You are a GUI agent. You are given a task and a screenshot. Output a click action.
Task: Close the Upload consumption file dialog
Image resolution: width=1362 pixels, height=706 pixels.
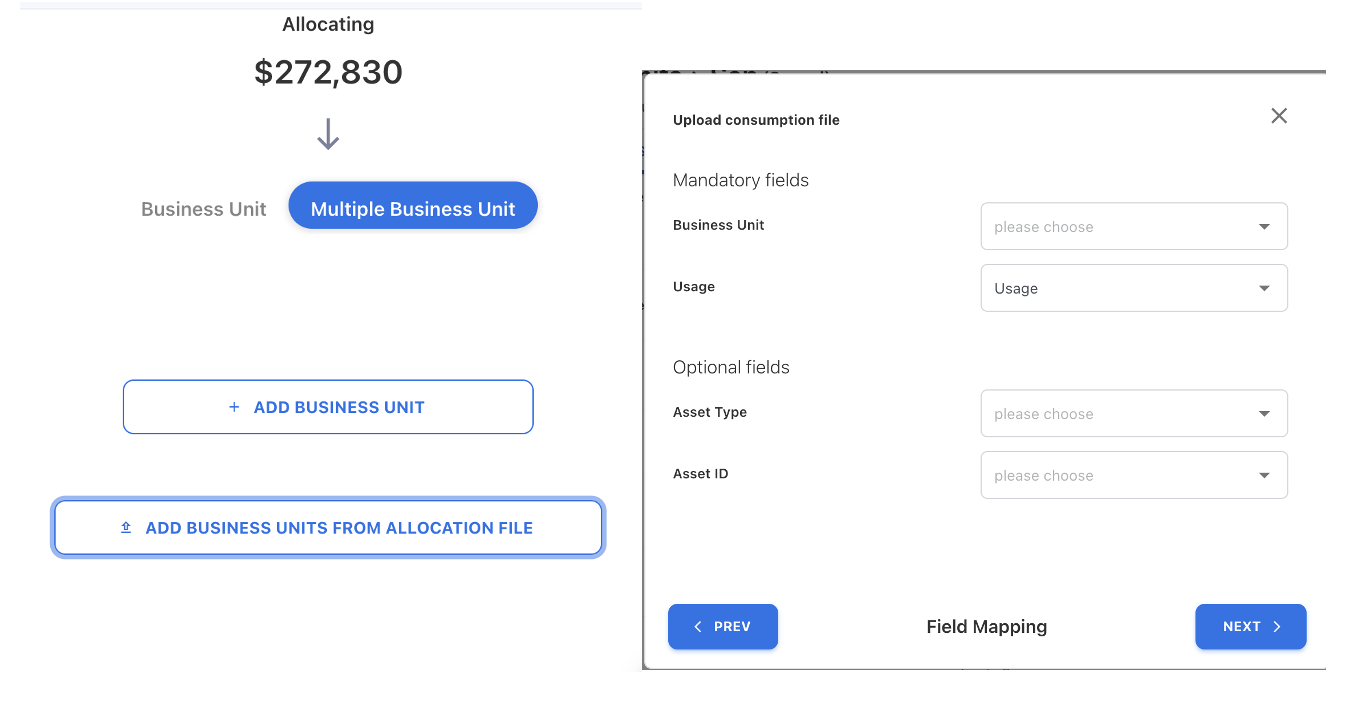coord(1278,116)
